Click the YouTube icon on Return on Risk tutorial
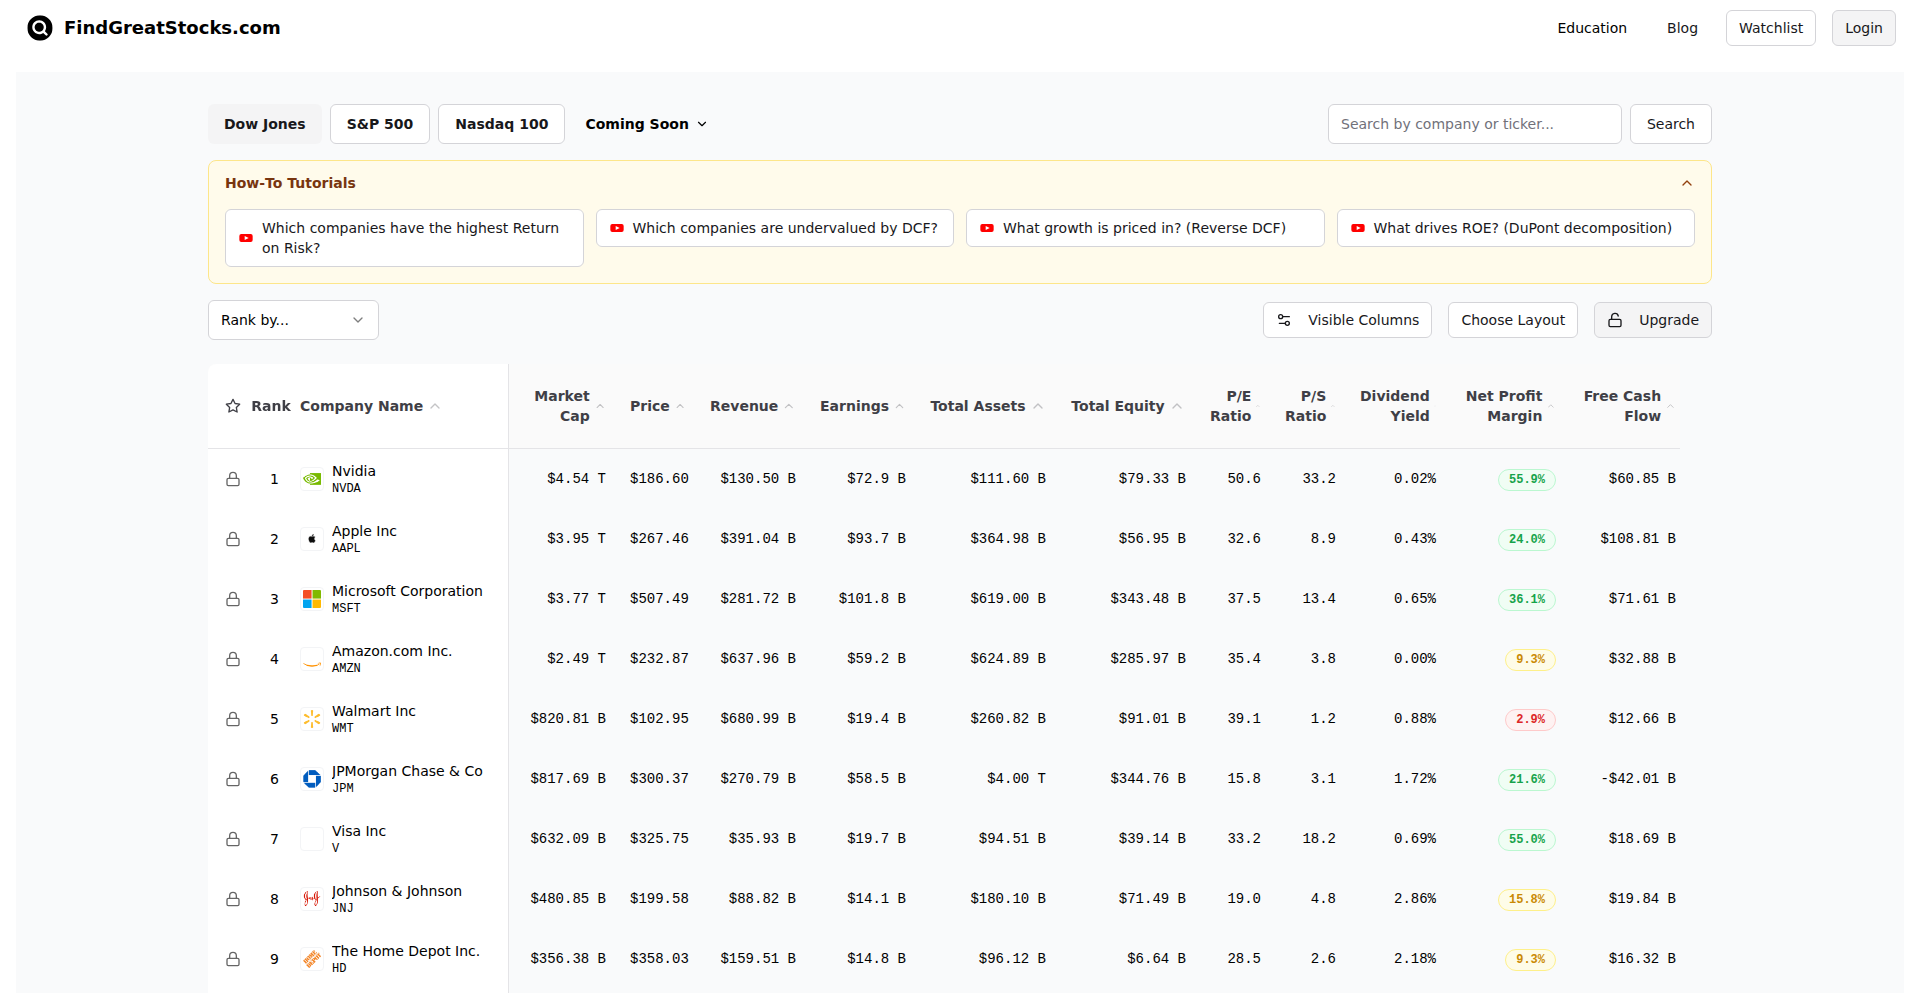This screenshot has width=1920, height=993. point(246,238)
